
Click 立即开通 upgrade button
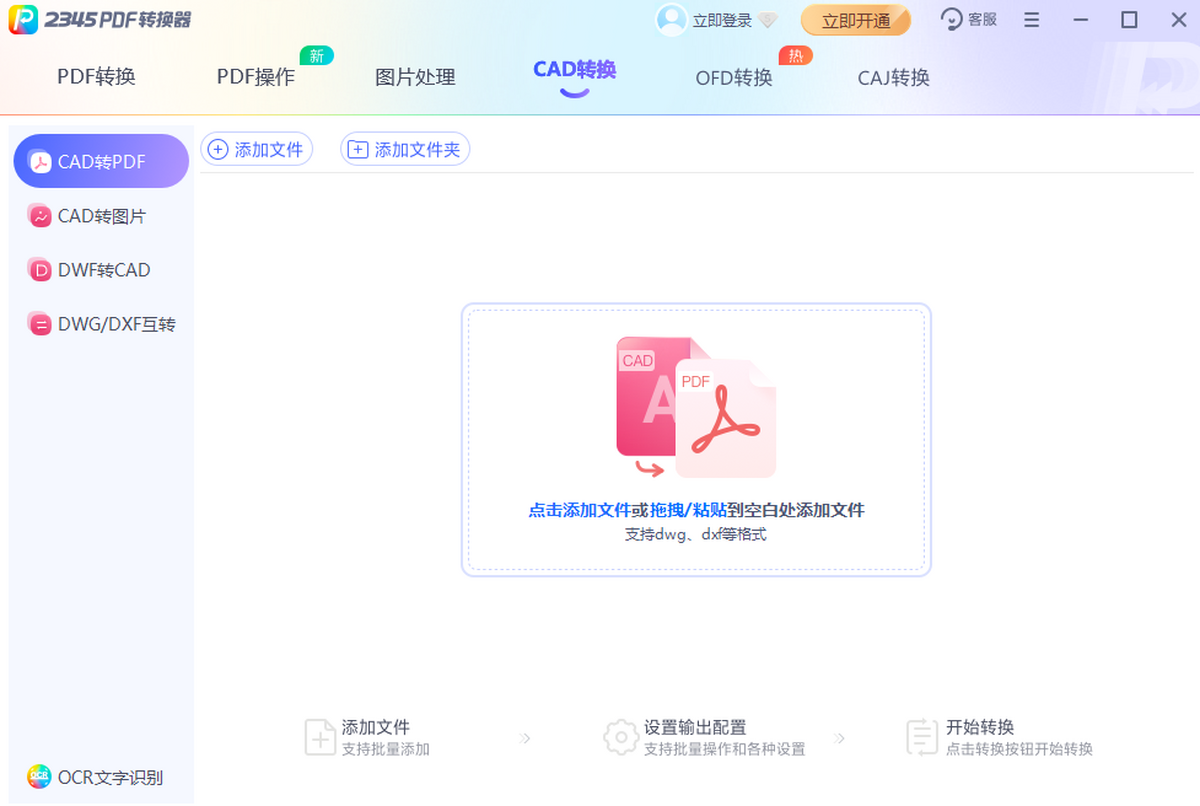[856, 21]
